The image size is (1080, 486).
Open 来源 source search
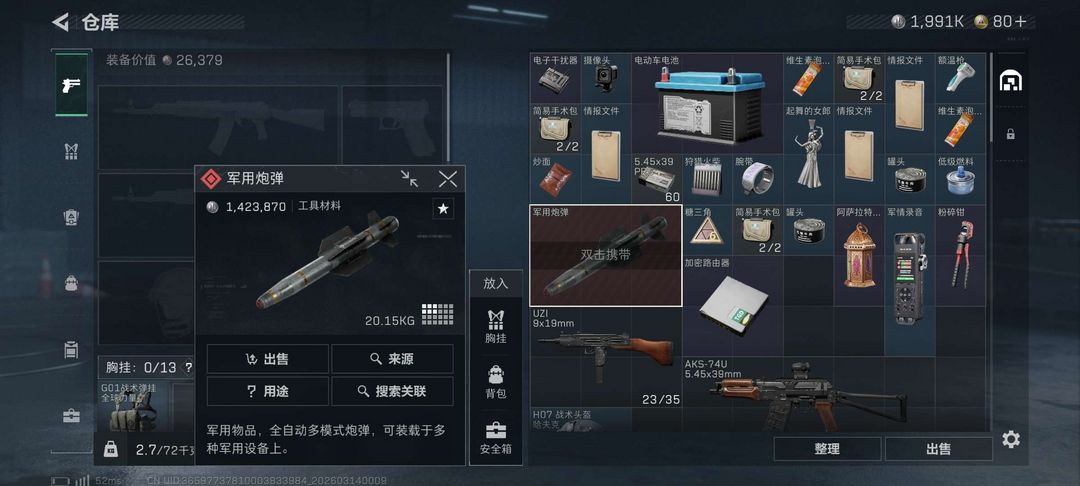(393, 359)
